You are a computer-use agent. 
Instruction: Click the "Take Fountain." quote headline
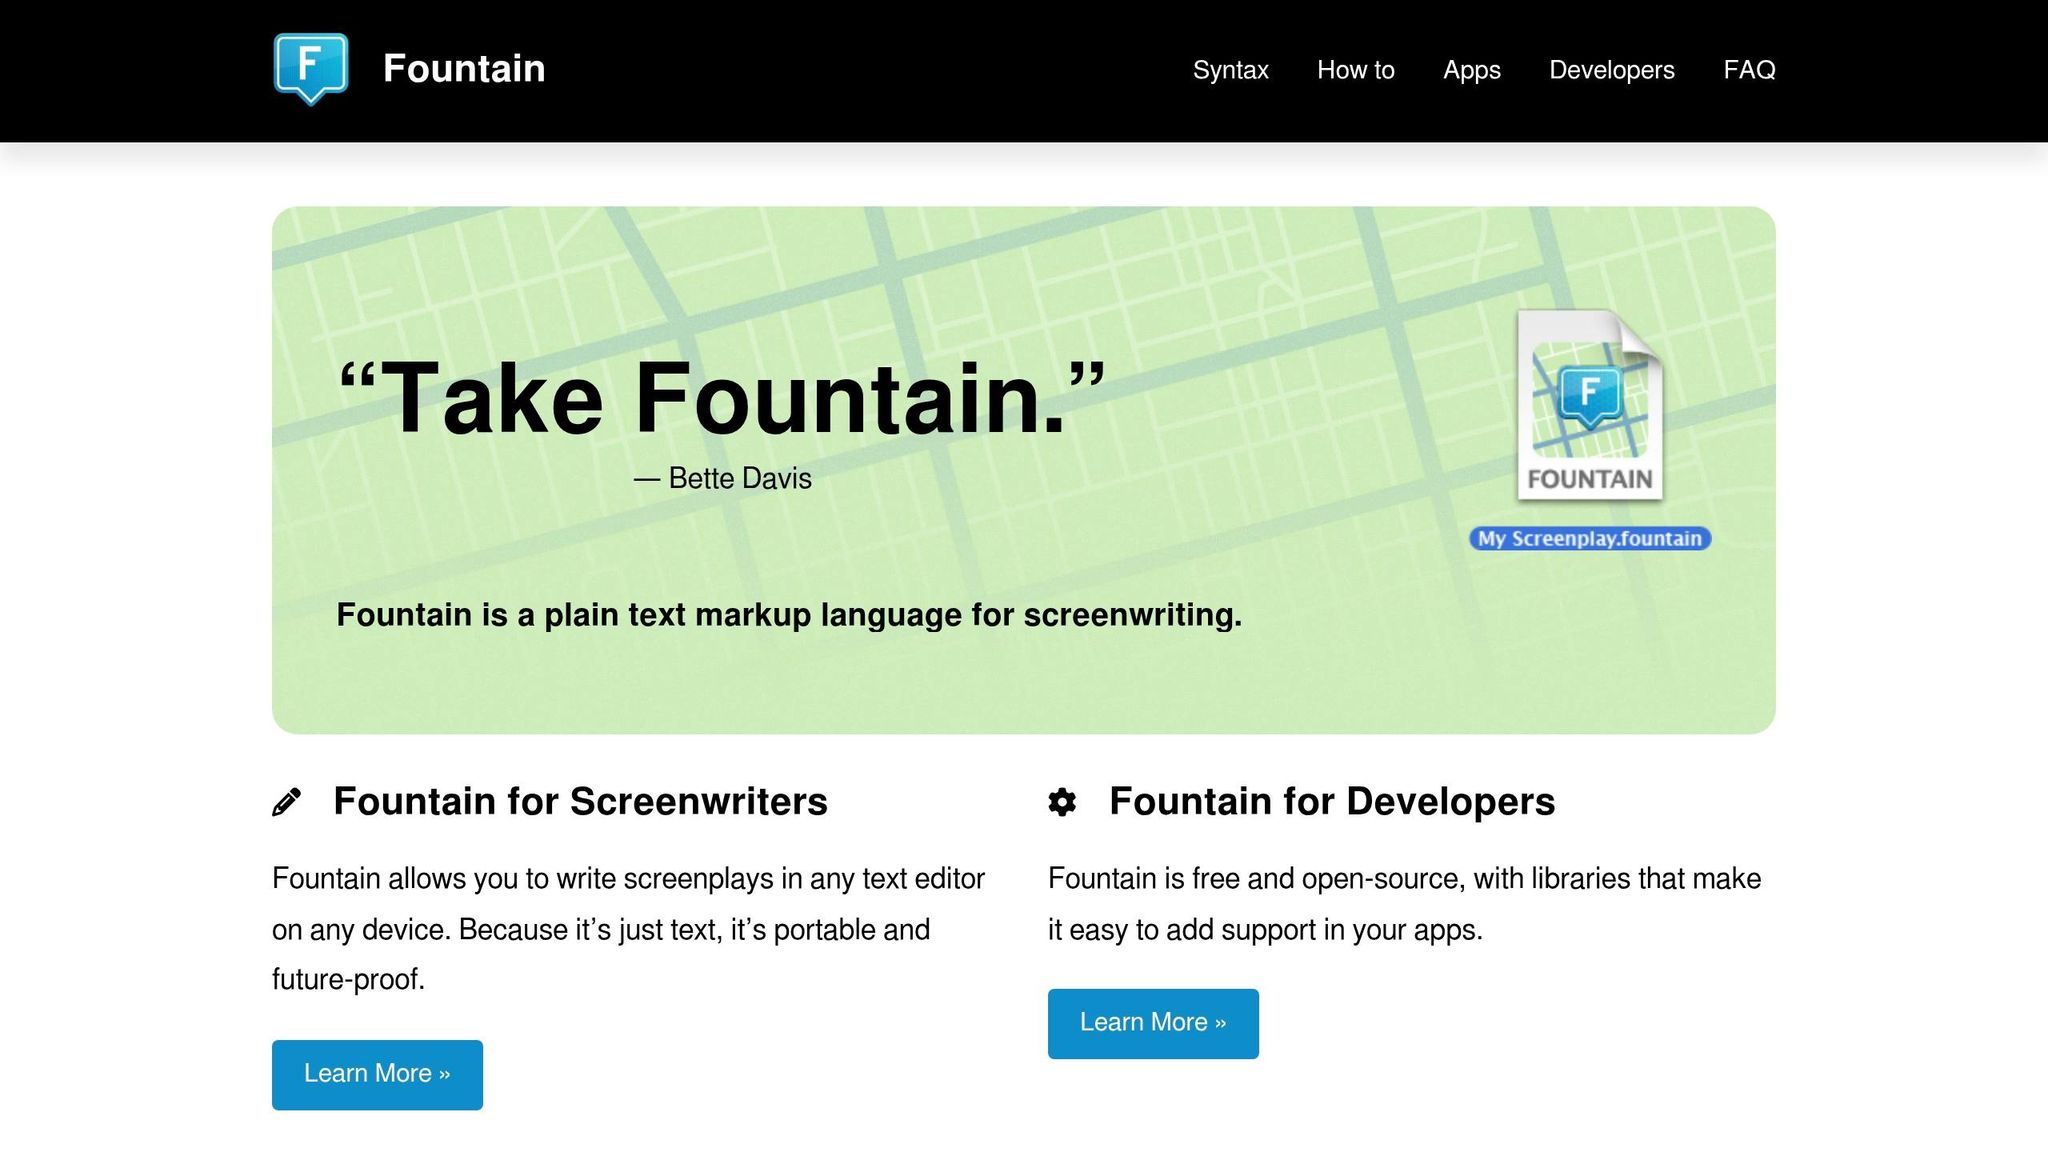(x=722, y=398)
